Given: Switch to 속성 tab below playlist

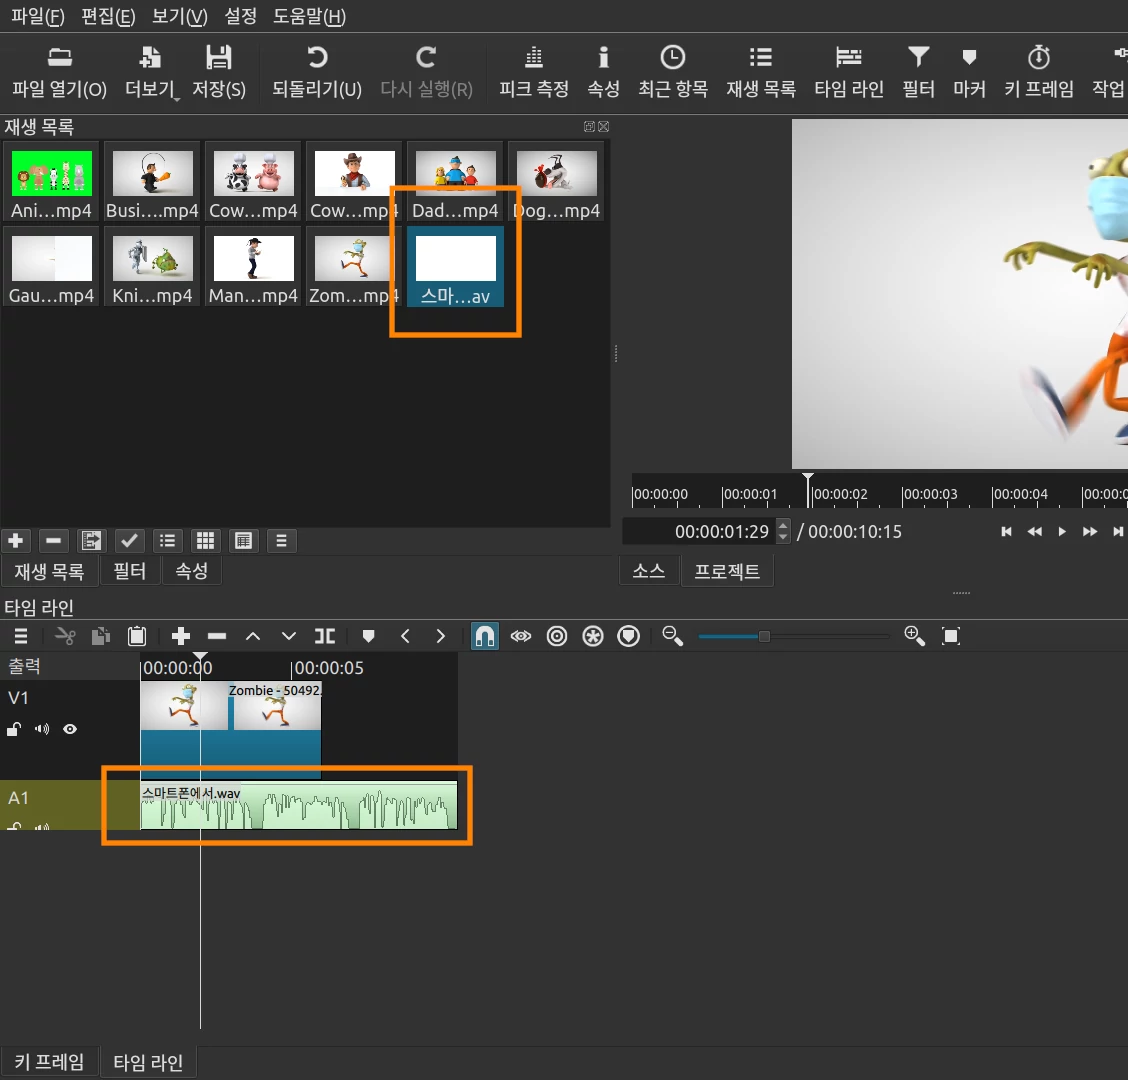Looking at the screenshot, I should pyautogui.click(x=191, y=571).
